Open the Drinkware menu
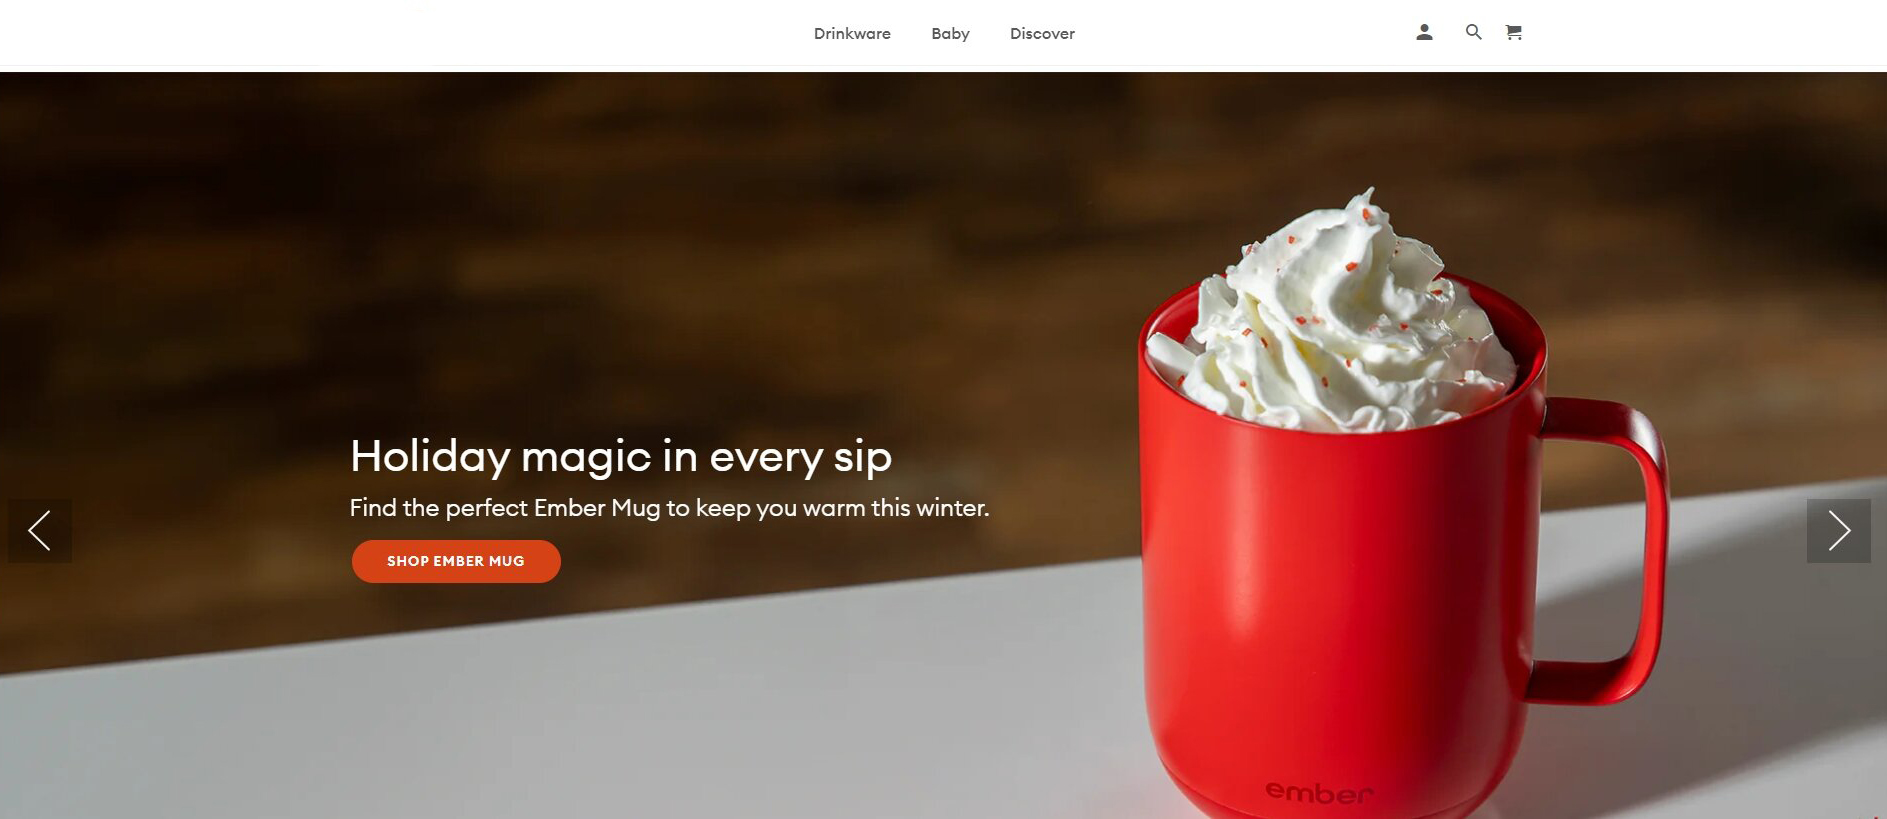This screenshot has height=819, width=1887. click(852, 34)
